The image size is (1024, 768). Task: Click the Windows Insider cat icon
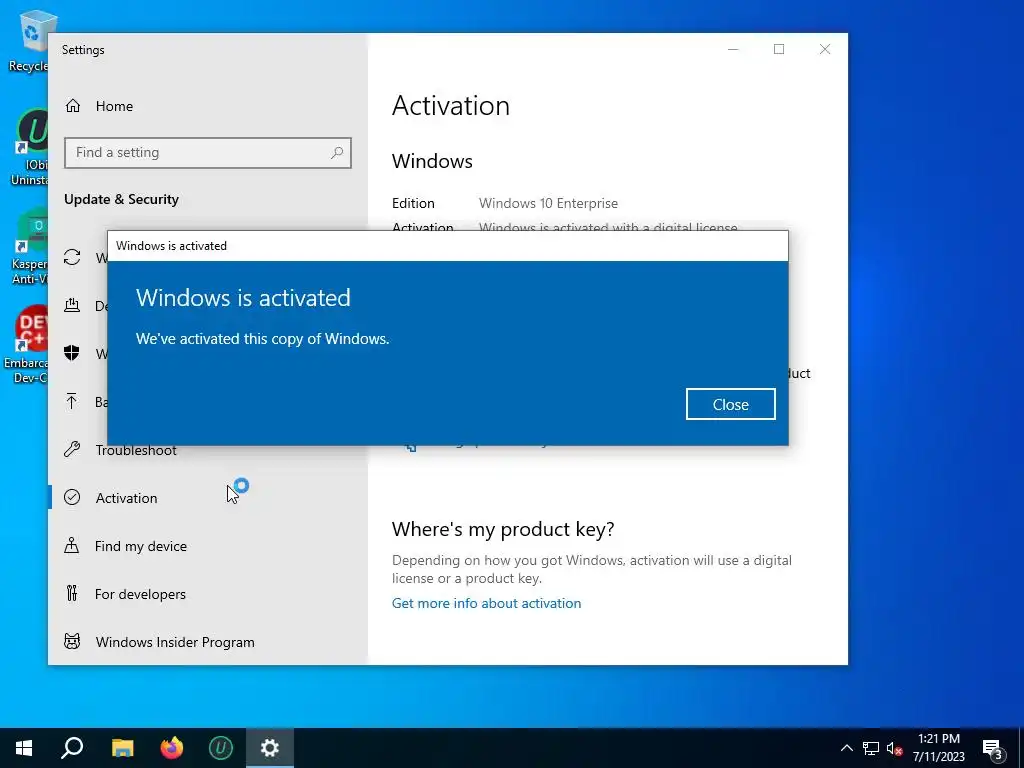pos(72,641)
